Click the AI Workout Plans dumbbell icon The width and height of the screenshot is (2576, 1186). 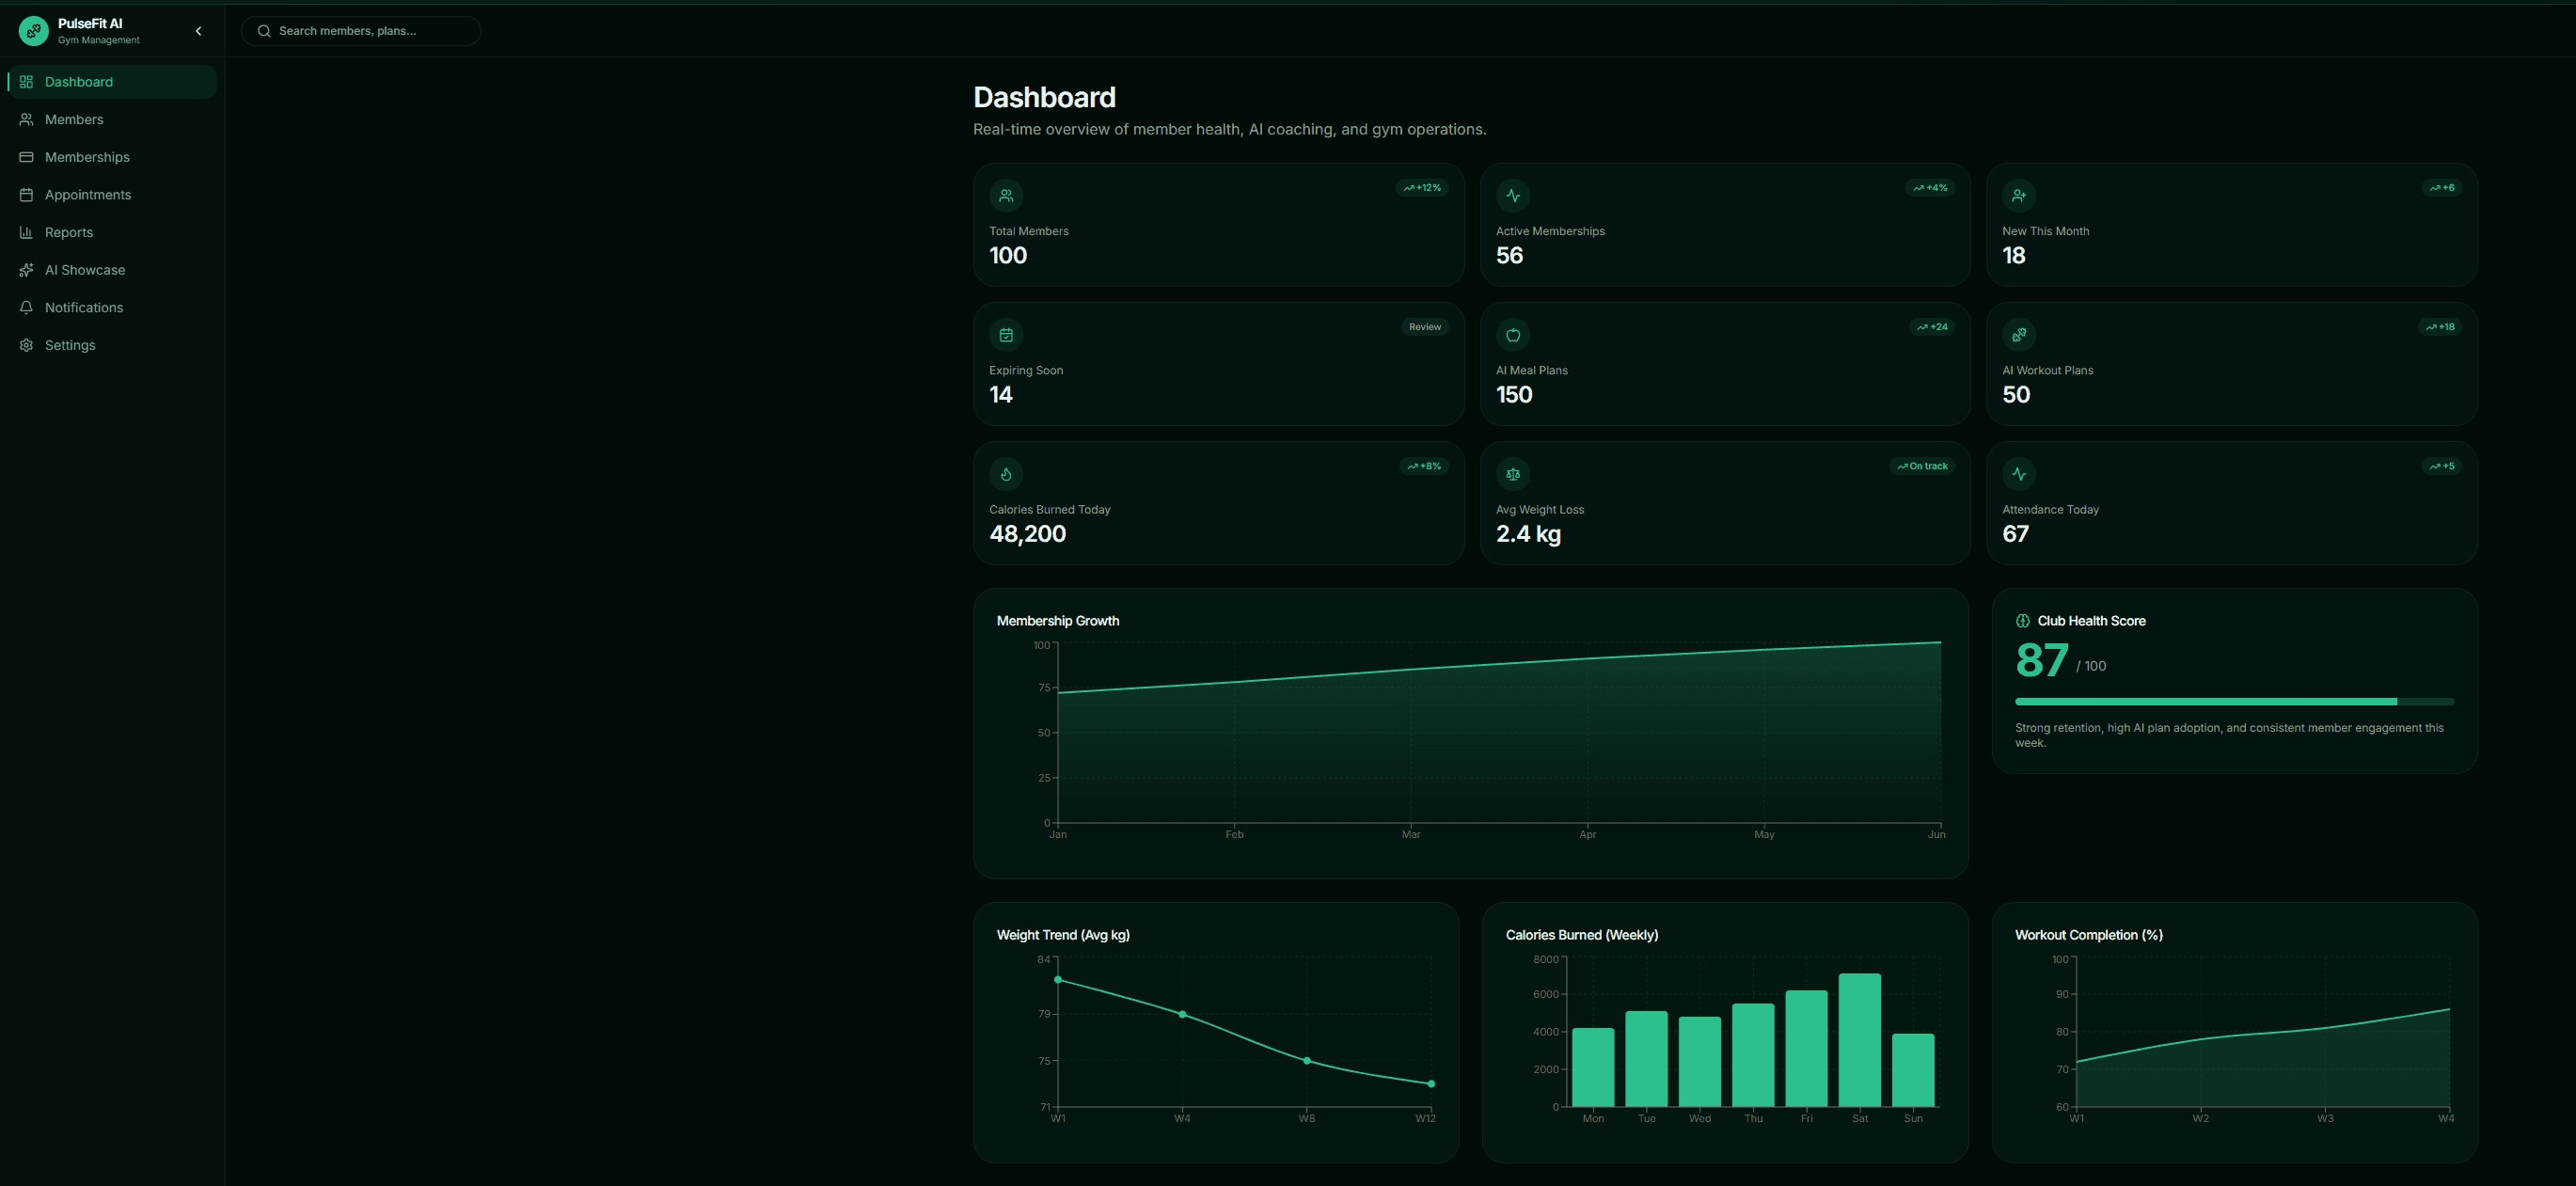tap(2018, 335)
